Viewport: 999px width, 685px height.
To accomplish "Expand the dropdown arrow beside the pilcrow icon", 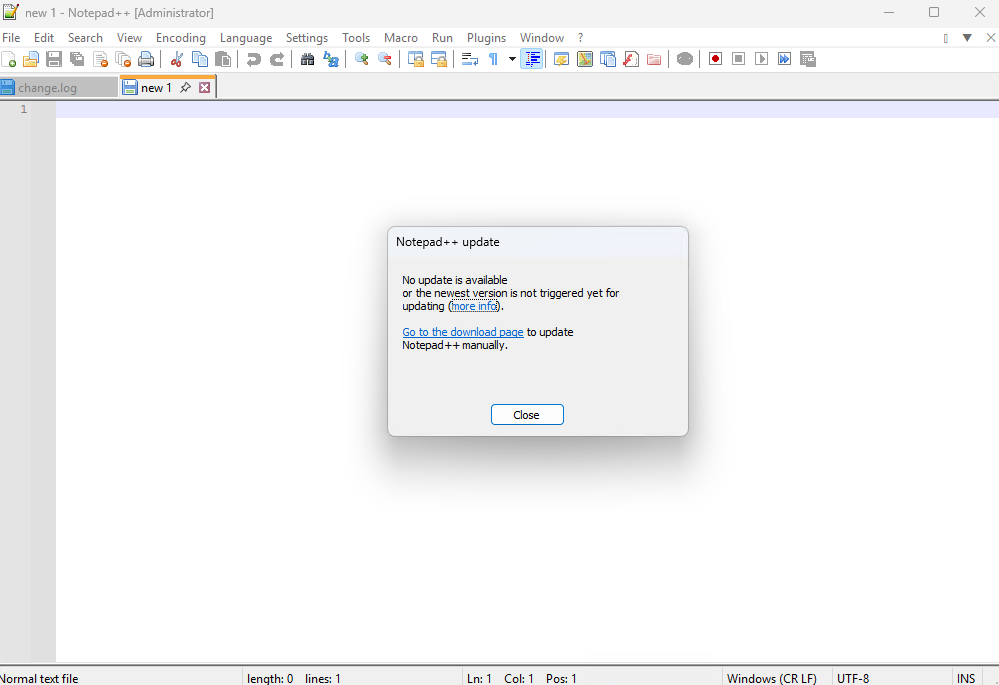I will (512, 59).
